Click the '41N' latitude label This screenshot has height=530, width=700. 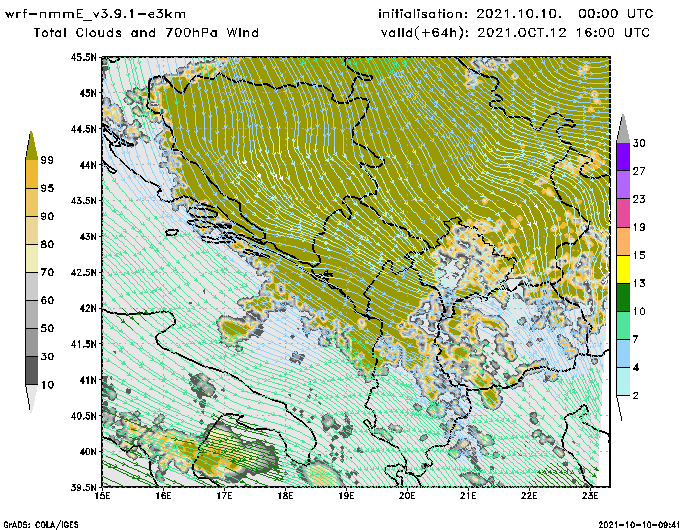point(88,380)
